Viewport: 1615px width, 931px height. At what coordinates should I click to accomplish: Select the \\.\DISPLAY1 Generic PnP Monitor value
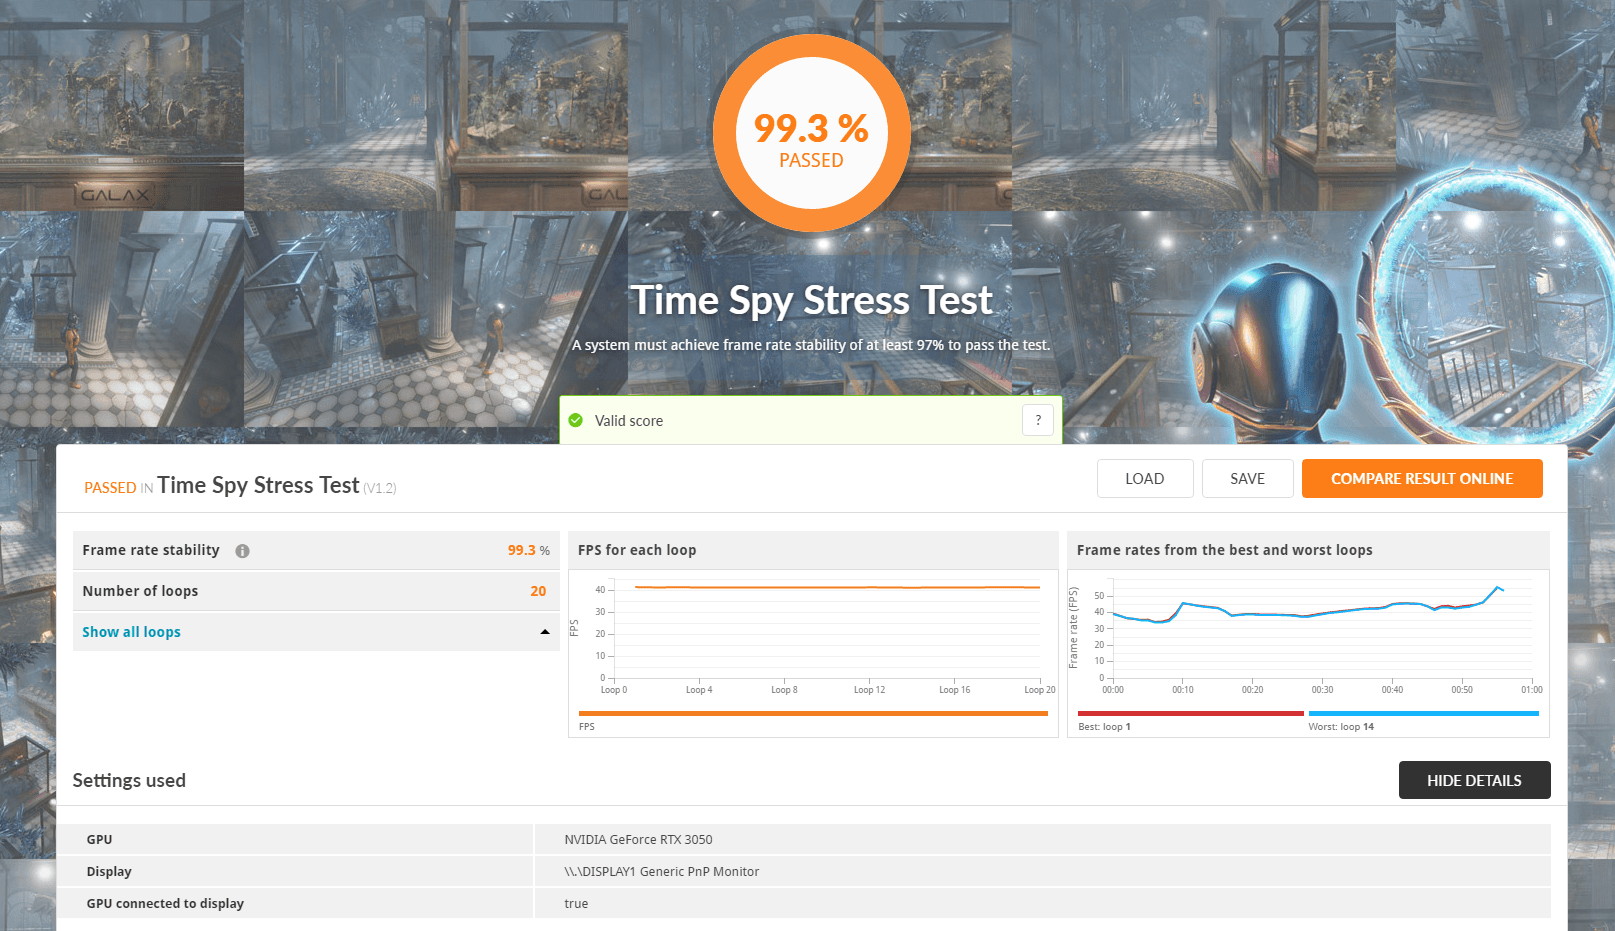pos(661,872)
